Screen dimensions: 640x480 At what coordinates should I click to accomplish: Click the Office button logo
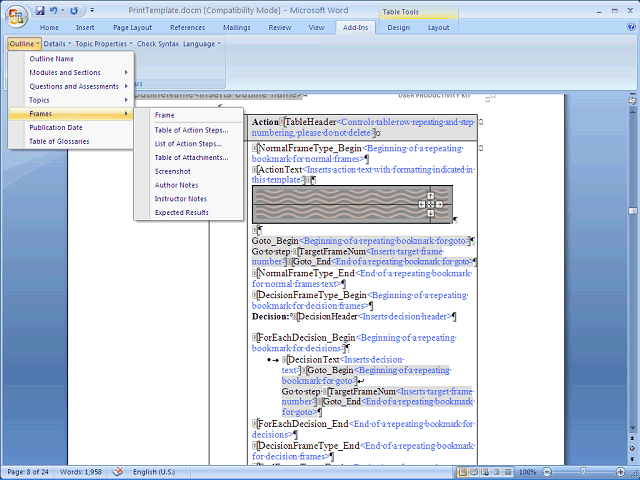coord(17,18)
